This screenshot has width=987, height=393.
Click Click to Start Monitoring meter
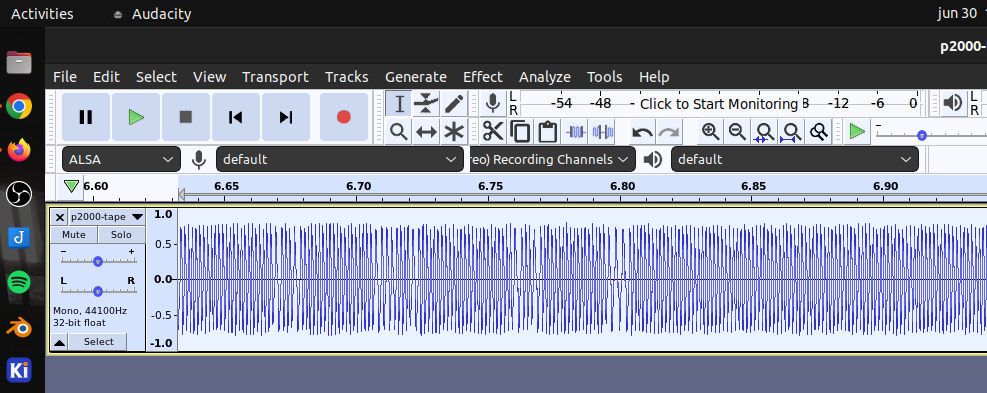[x=719, y=104]
